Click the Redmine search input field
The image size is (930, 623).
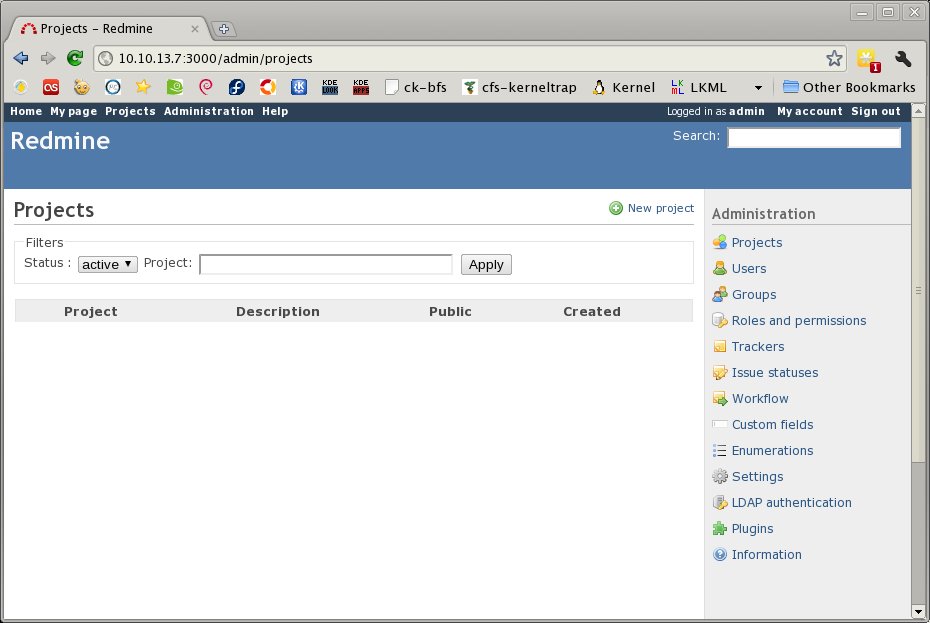click(814, 138)
